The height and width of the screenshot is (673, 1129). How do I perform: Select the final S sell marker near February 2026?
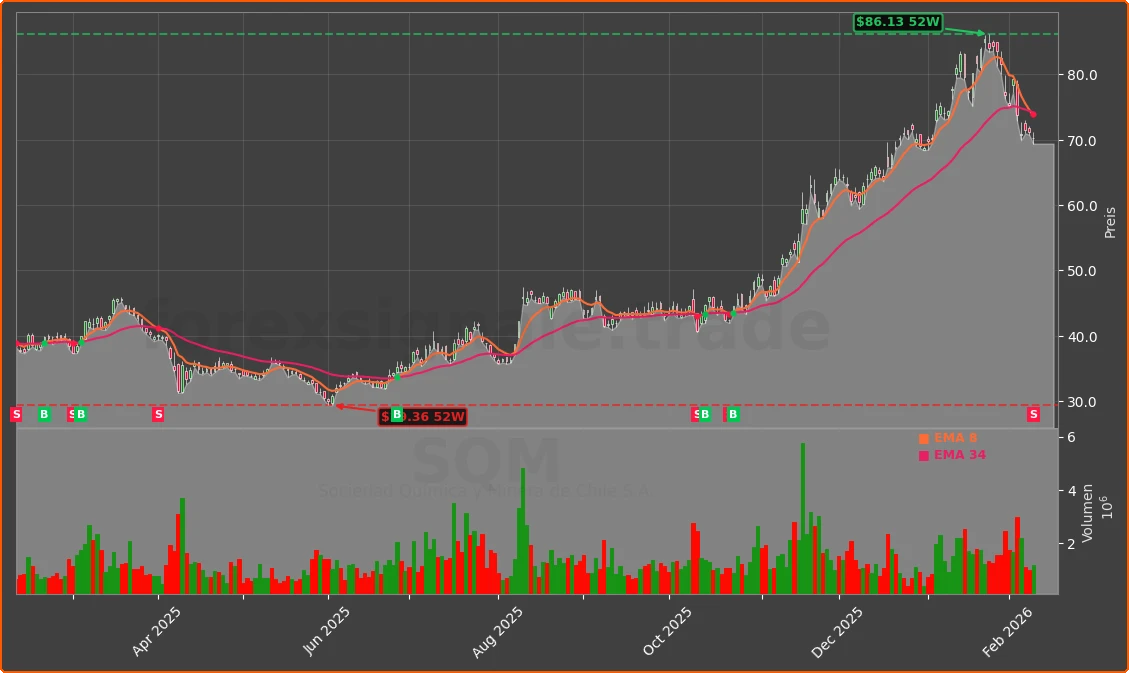[x=1033, y=414]
